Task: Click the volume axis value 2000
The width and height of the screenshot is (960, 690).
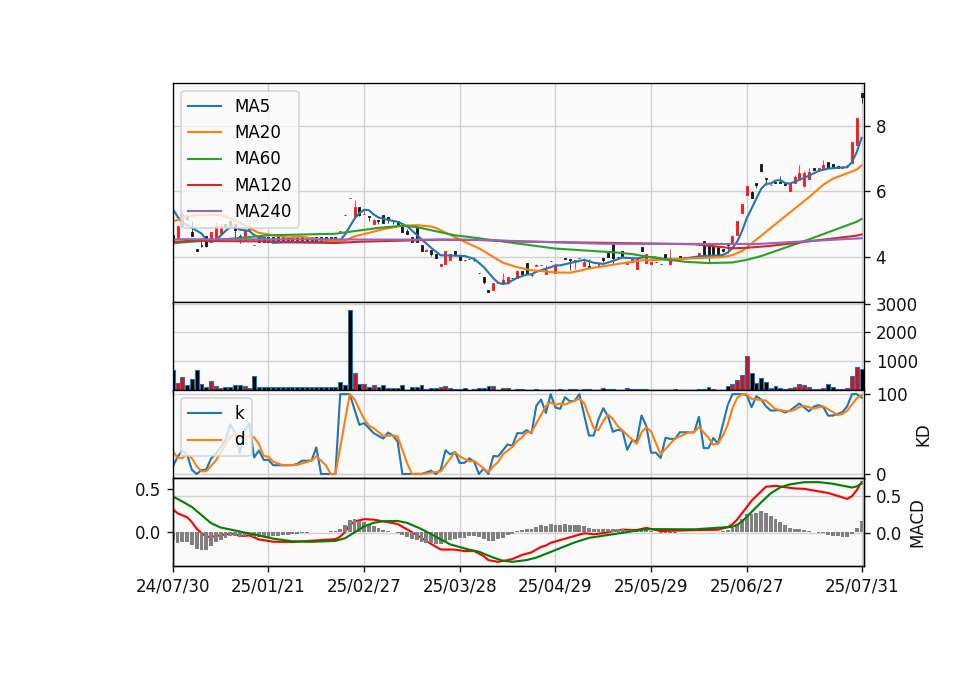Action: coord(896,333)
